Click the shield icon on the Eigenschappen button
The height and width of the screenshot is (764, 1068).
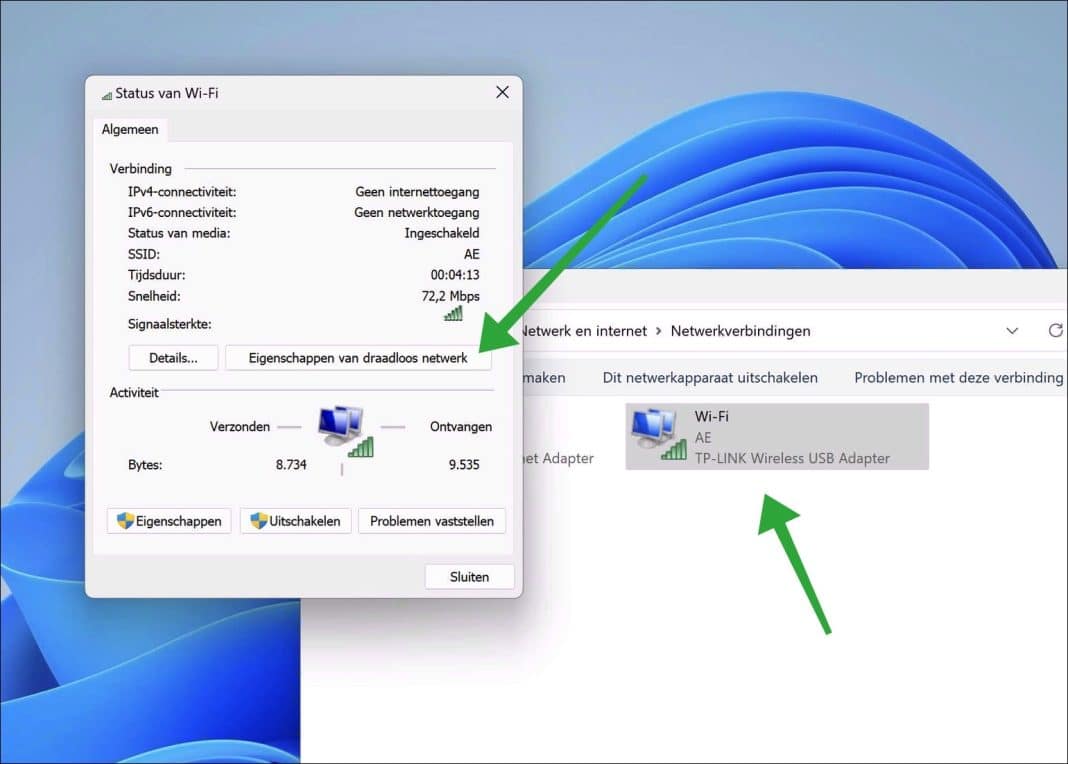coord(123,521)
